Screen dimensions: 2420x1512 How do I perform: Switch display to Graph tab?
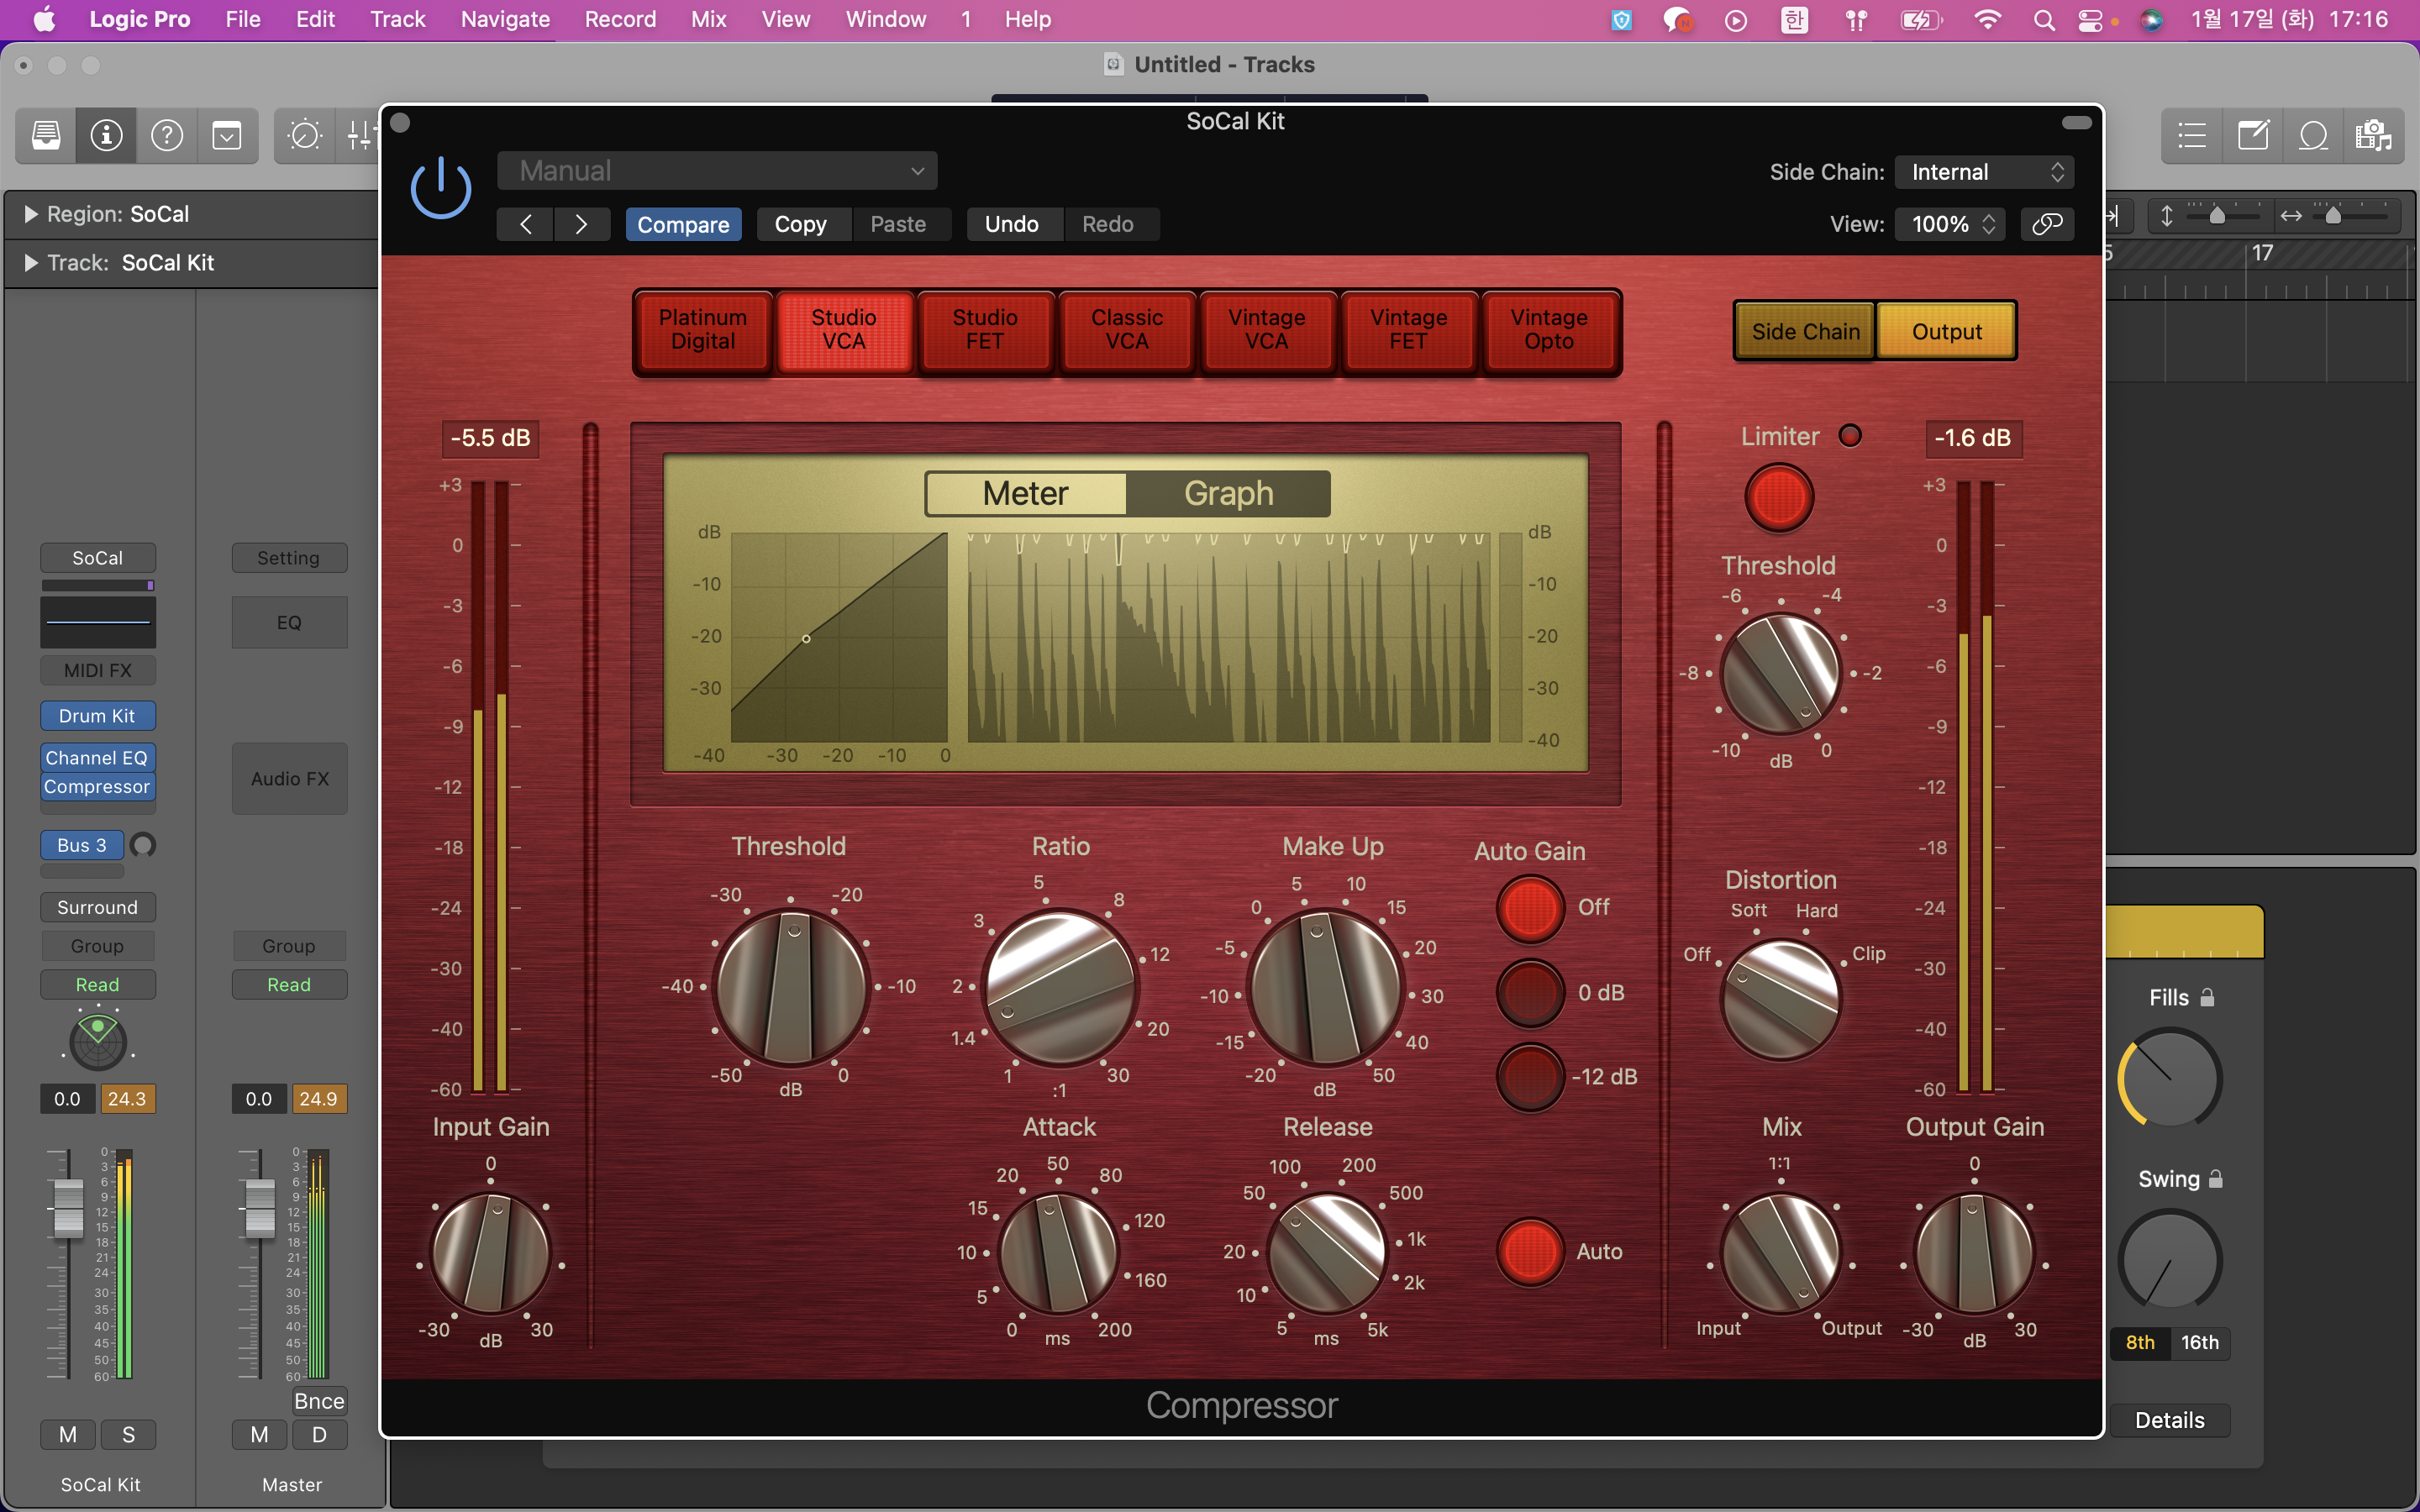[x=1228, y=494]
